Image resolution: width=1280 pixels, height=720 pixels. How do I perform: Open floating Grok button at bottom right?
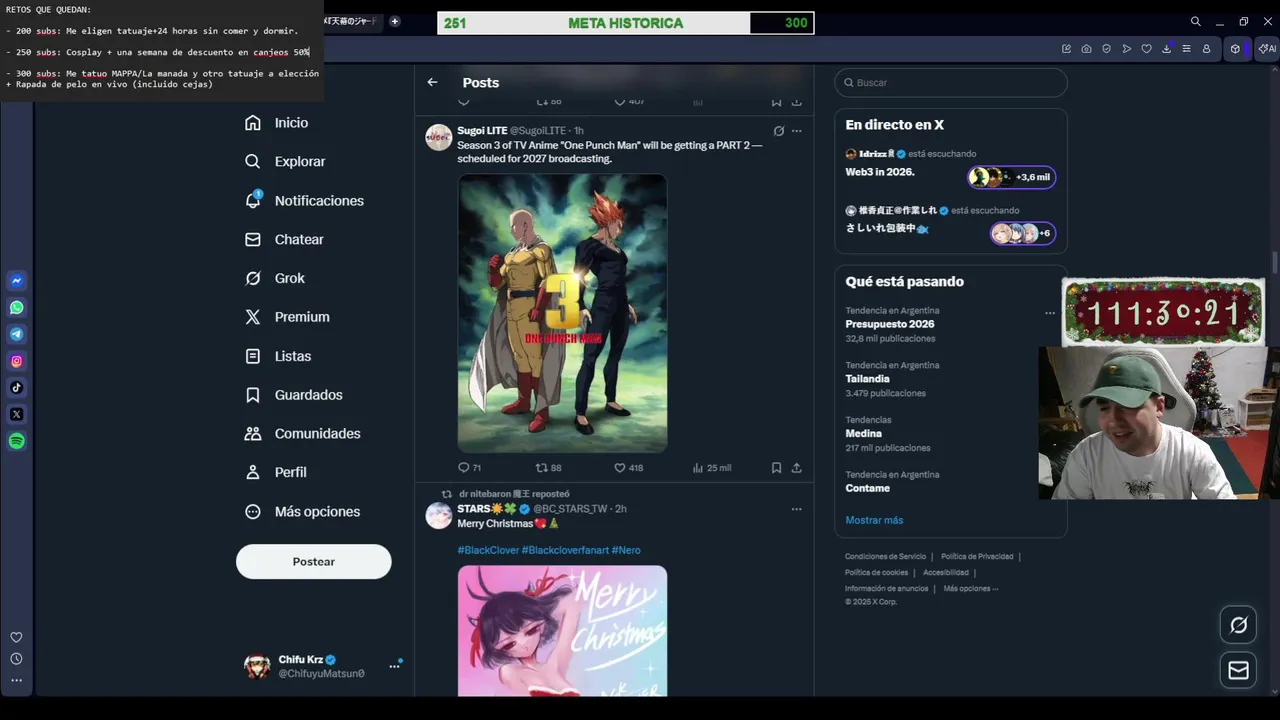1238,625
